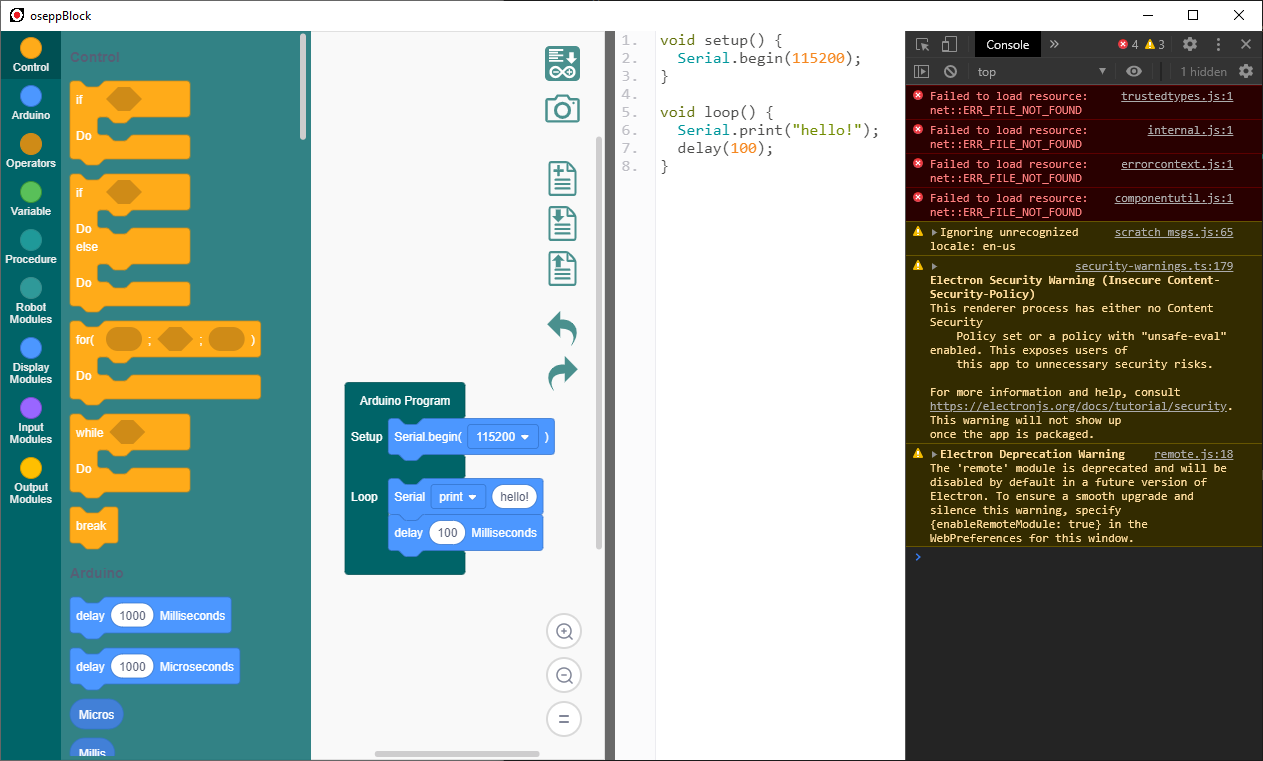Clear the console
Screen dimensions: 1263x761
(x=950, y=71)
